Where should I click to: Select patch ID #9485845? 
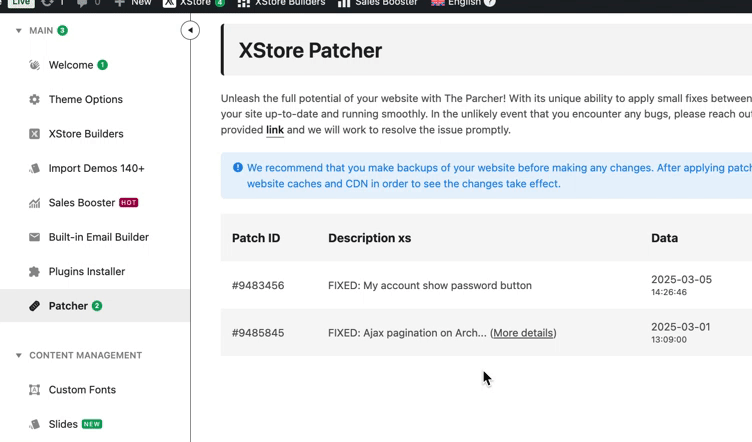coord(258,333)
